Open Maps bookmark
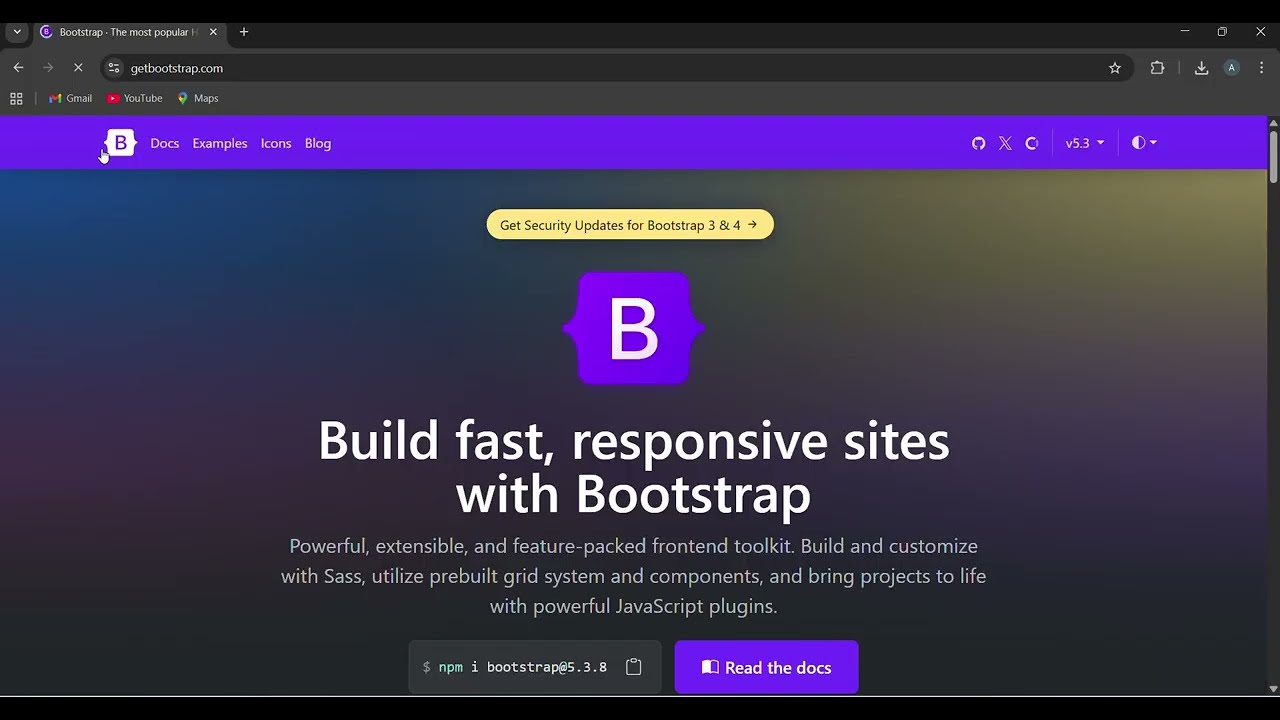This screenshot has width=1280, height=720. 198,98
